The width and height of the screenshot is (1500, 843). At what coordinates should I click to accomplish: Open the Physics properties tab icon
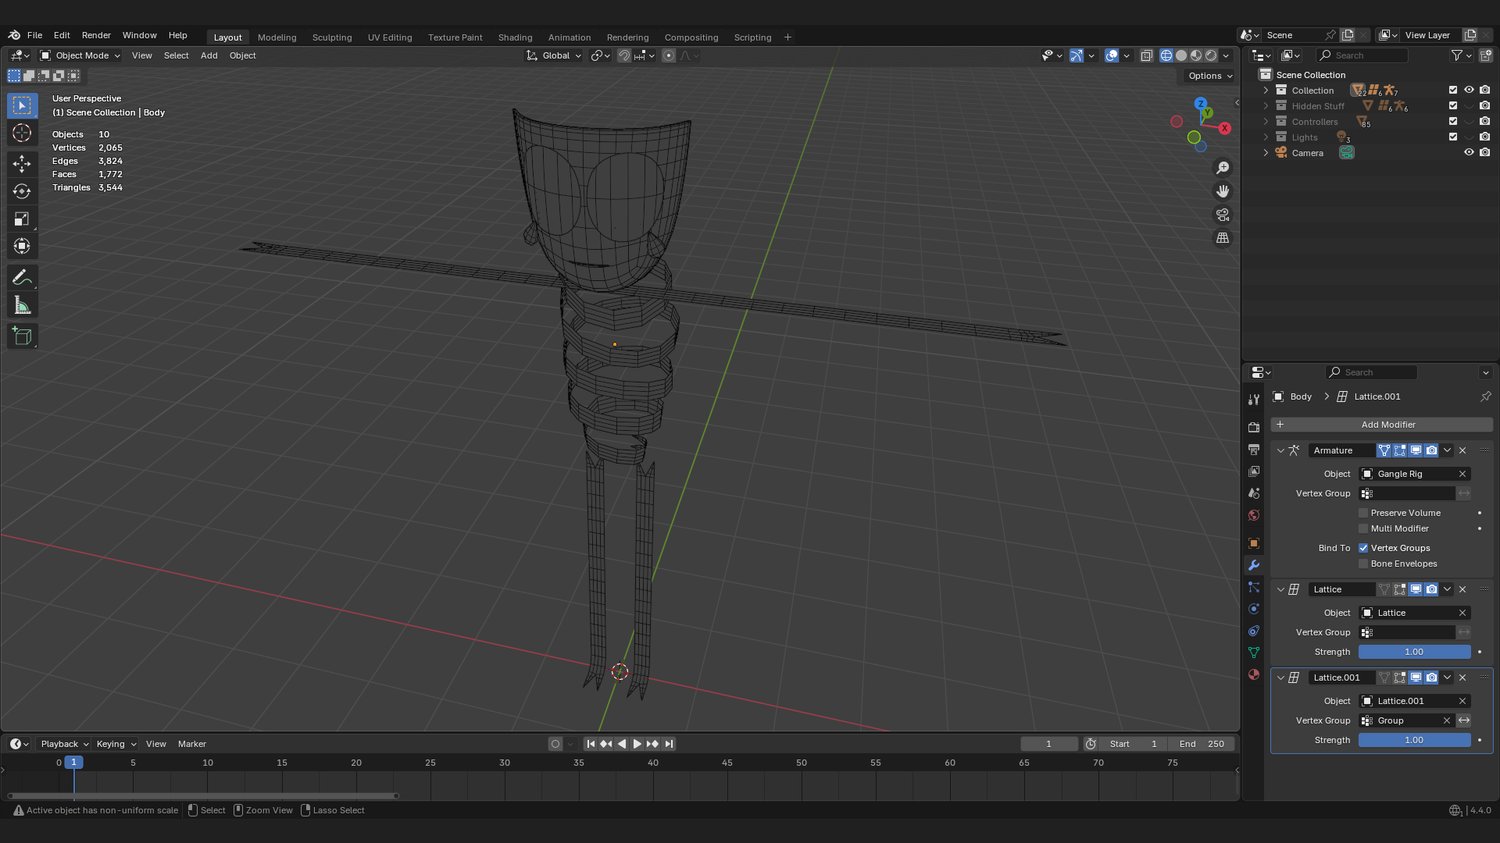(x=1253, y=609)
